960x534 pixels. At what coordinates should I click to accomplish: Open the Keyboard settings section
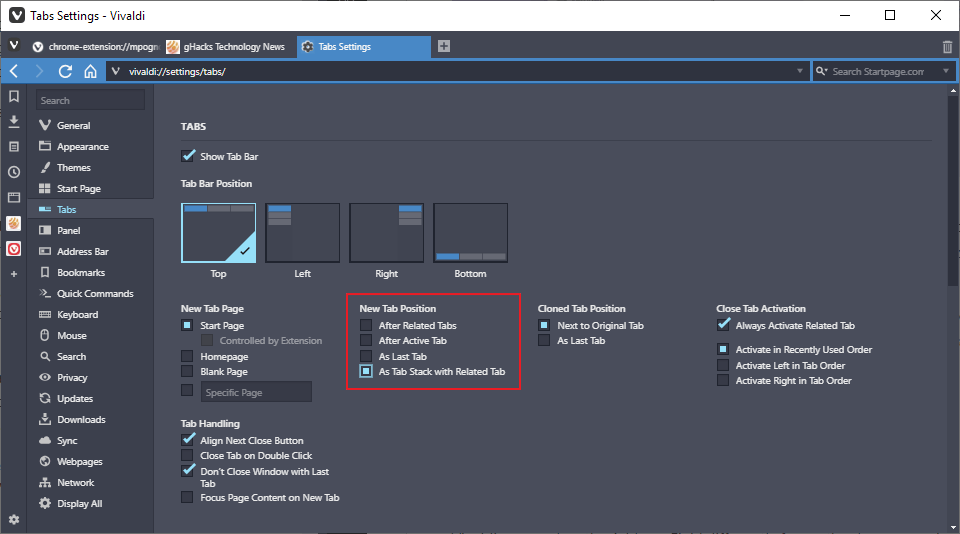(90, 314)
